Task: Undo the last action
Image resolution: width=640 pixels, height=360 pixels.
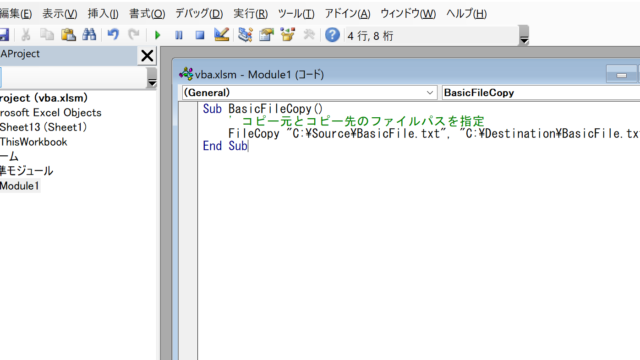Action: coord(113,35)
